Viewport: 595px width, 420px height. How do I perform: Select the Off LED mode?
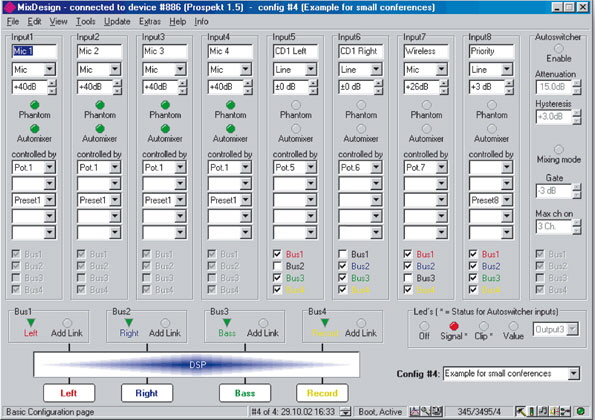click(424, 326)
